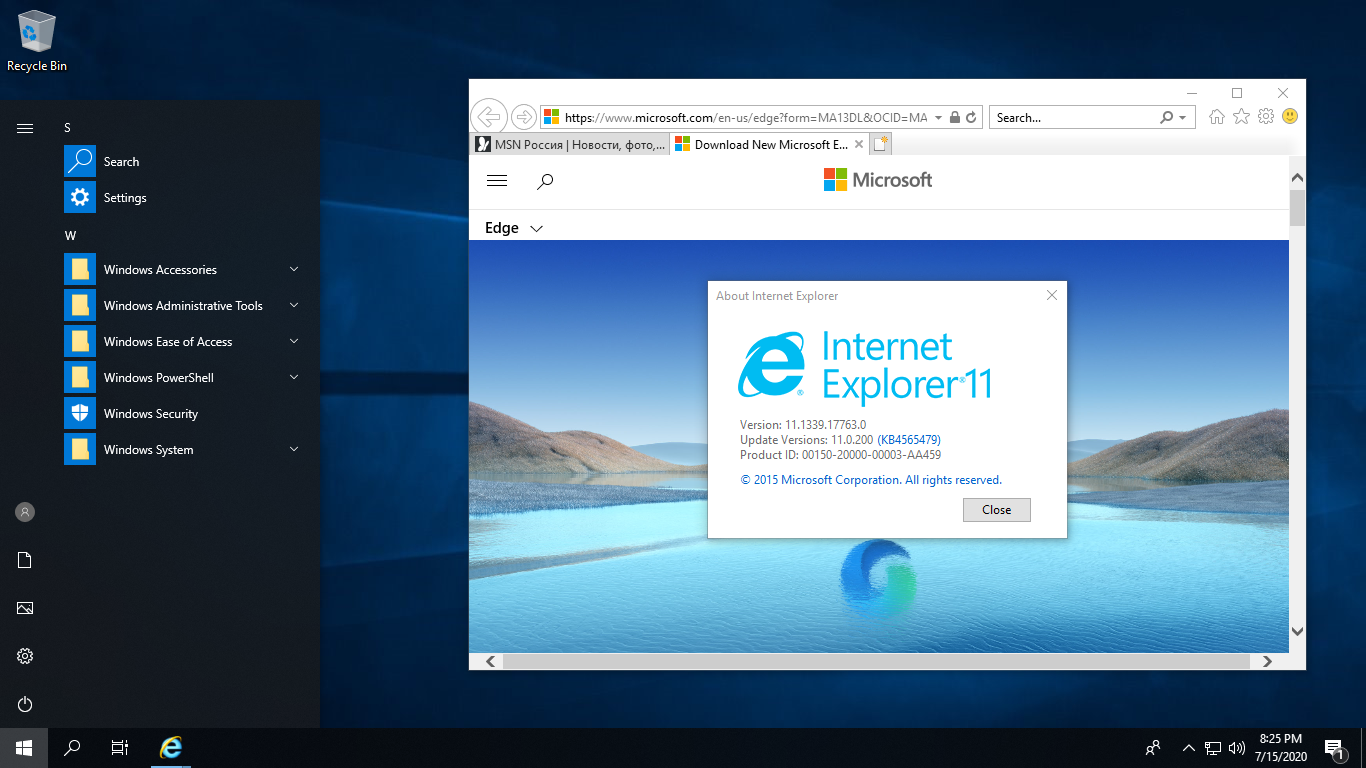Screen dimensions: 1366x768
Task: Open the Edge dropdown chevron
Action: click(536, 229)
